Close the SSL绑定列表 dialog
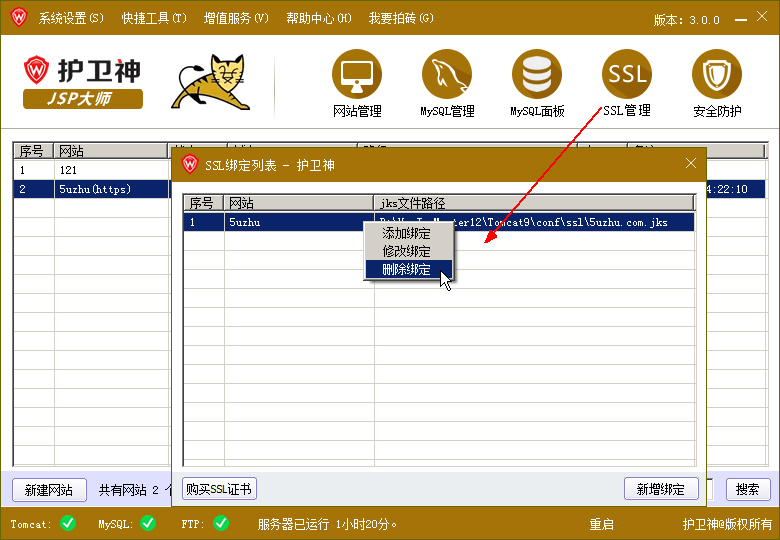The height and width of the screenshot is (540, 780). coord(691,163)
